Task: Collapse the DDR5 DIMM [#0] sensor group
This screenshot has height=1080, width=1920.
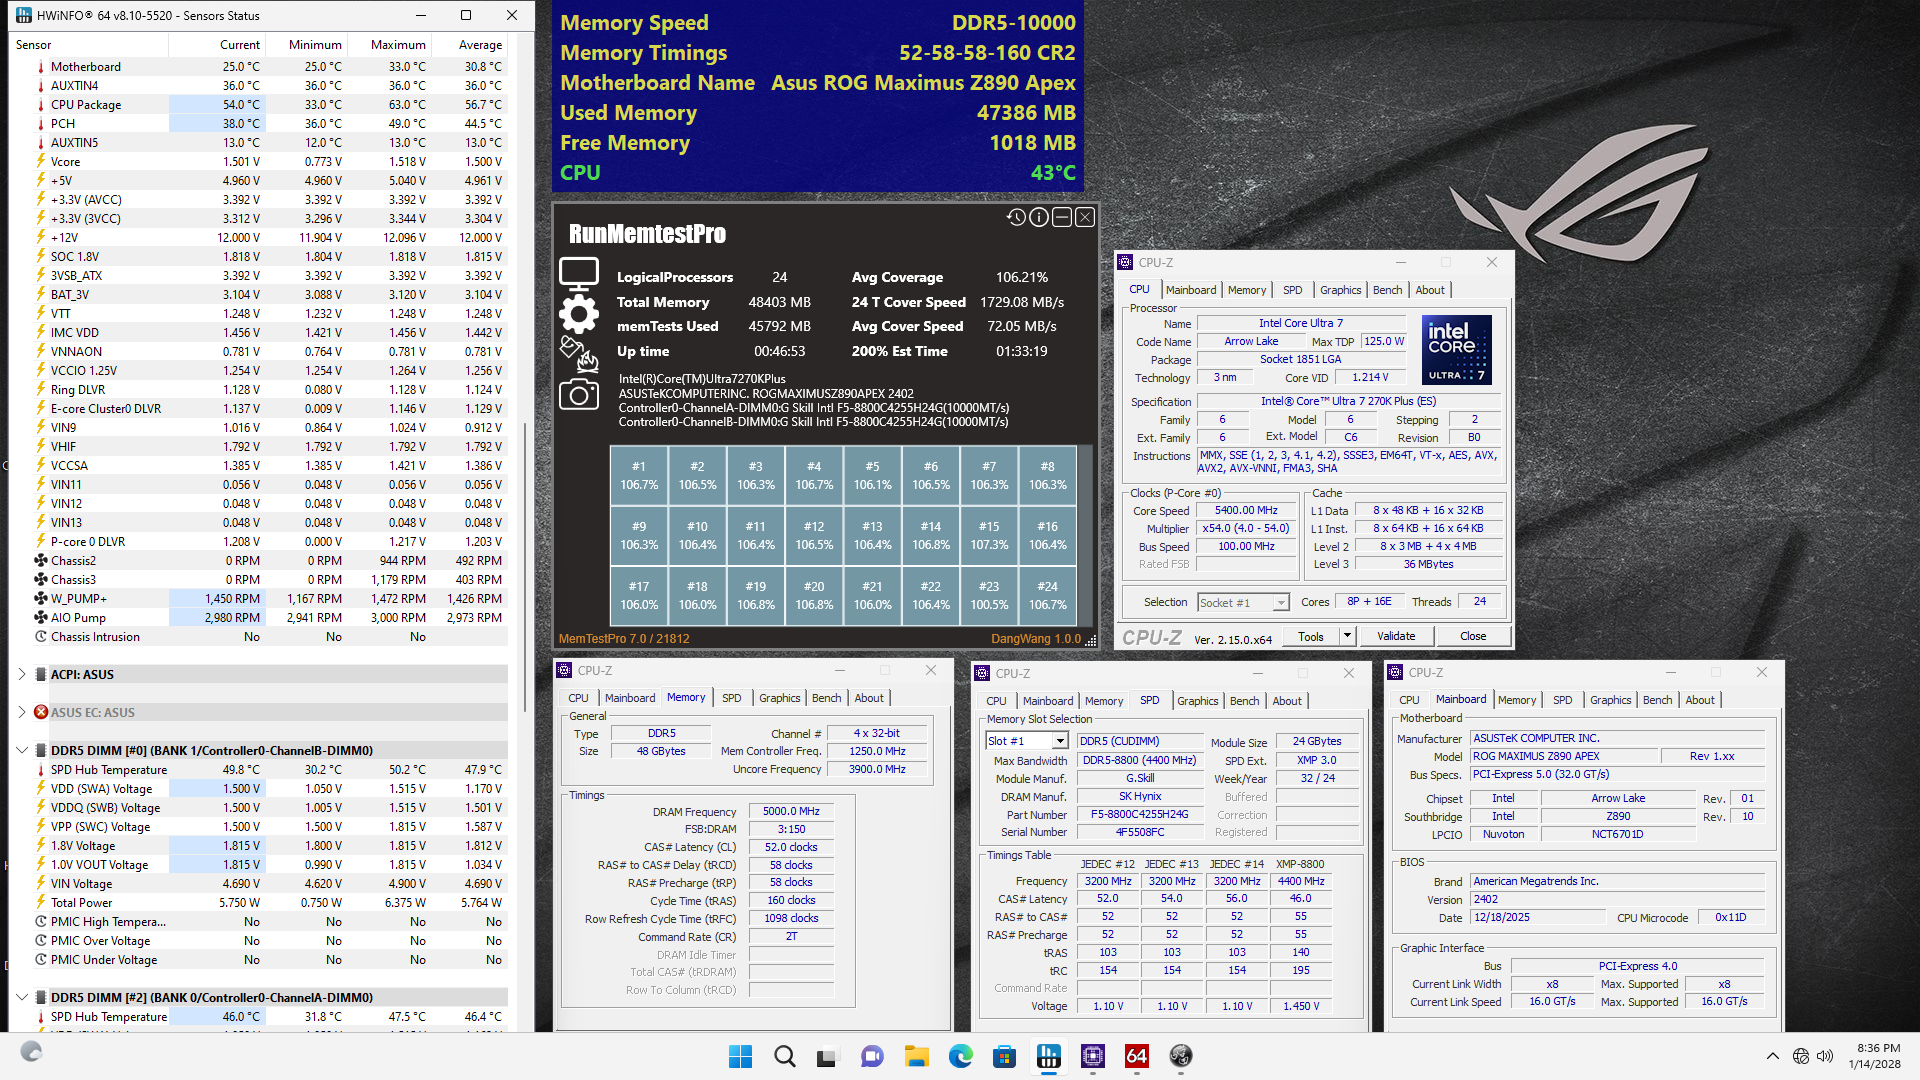Action: point(22,750)
